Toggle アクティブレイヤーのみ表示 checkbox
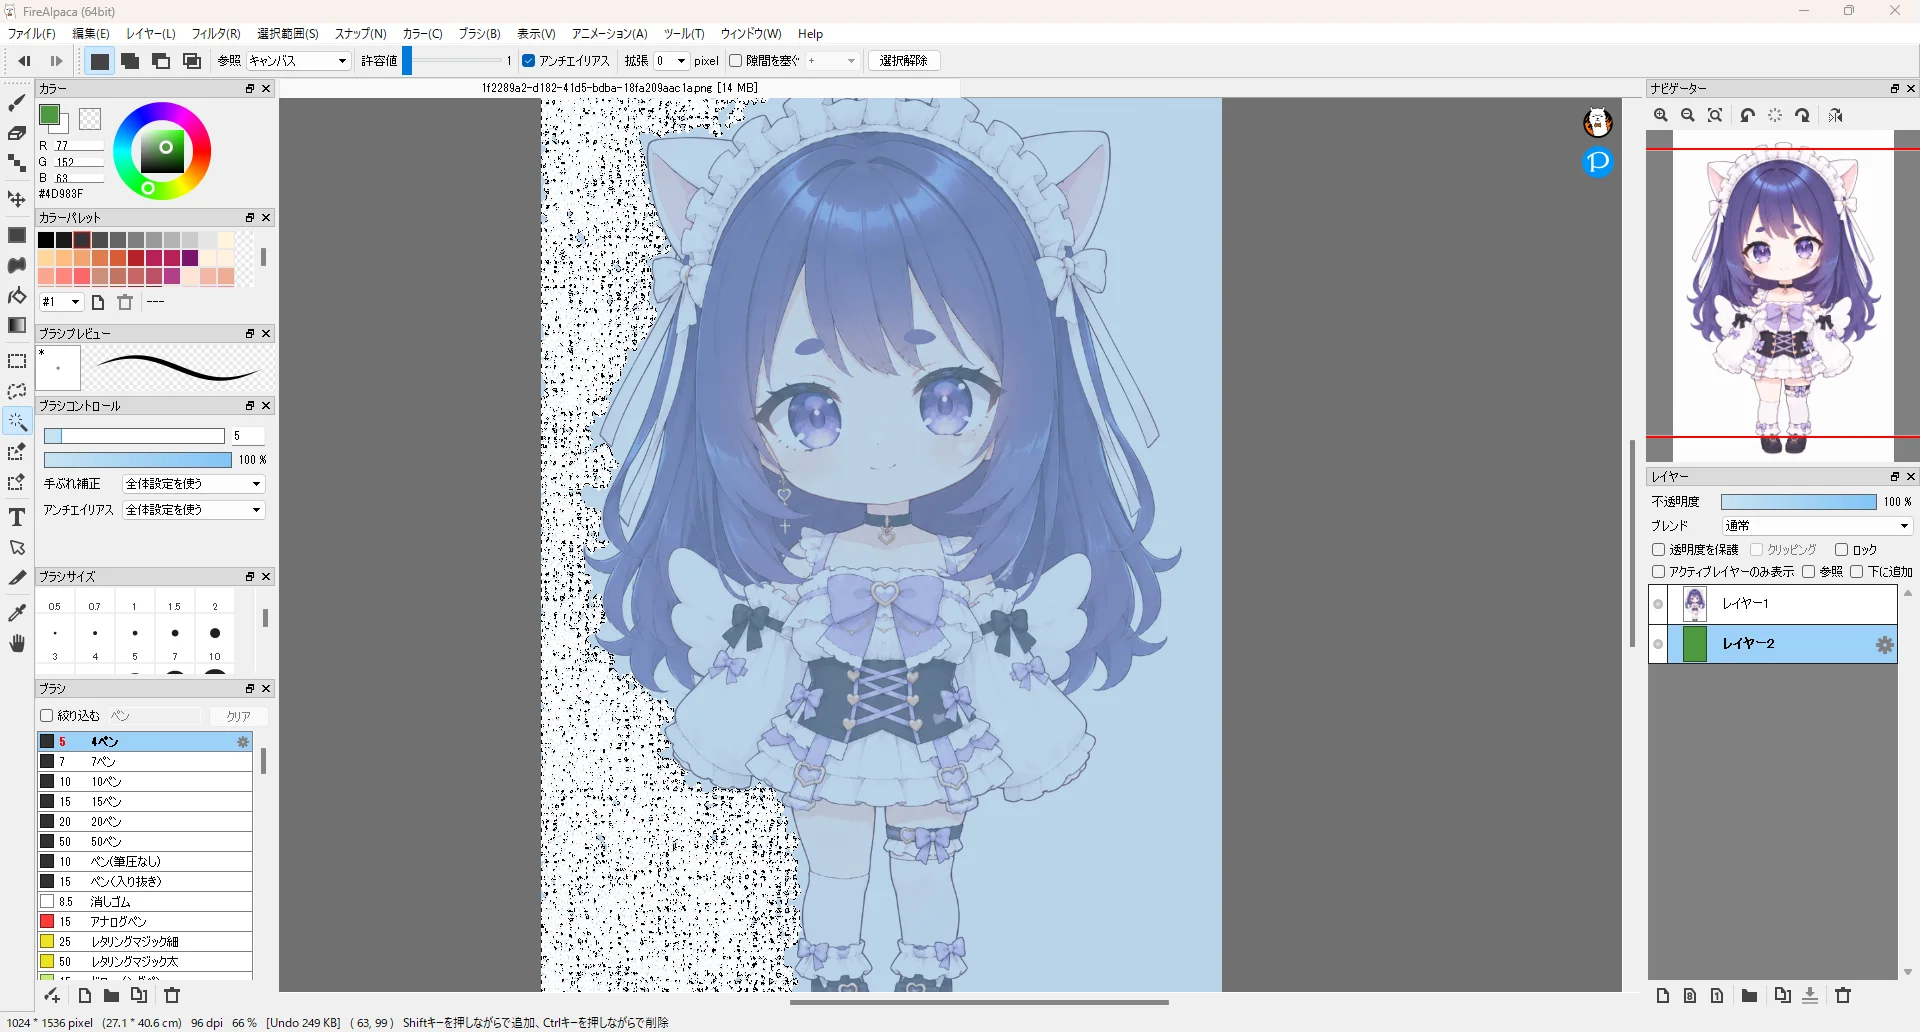Image resolution: width=1920 pixels, height=1032 pixels. pyautogui.click(x=1659, y=572)
